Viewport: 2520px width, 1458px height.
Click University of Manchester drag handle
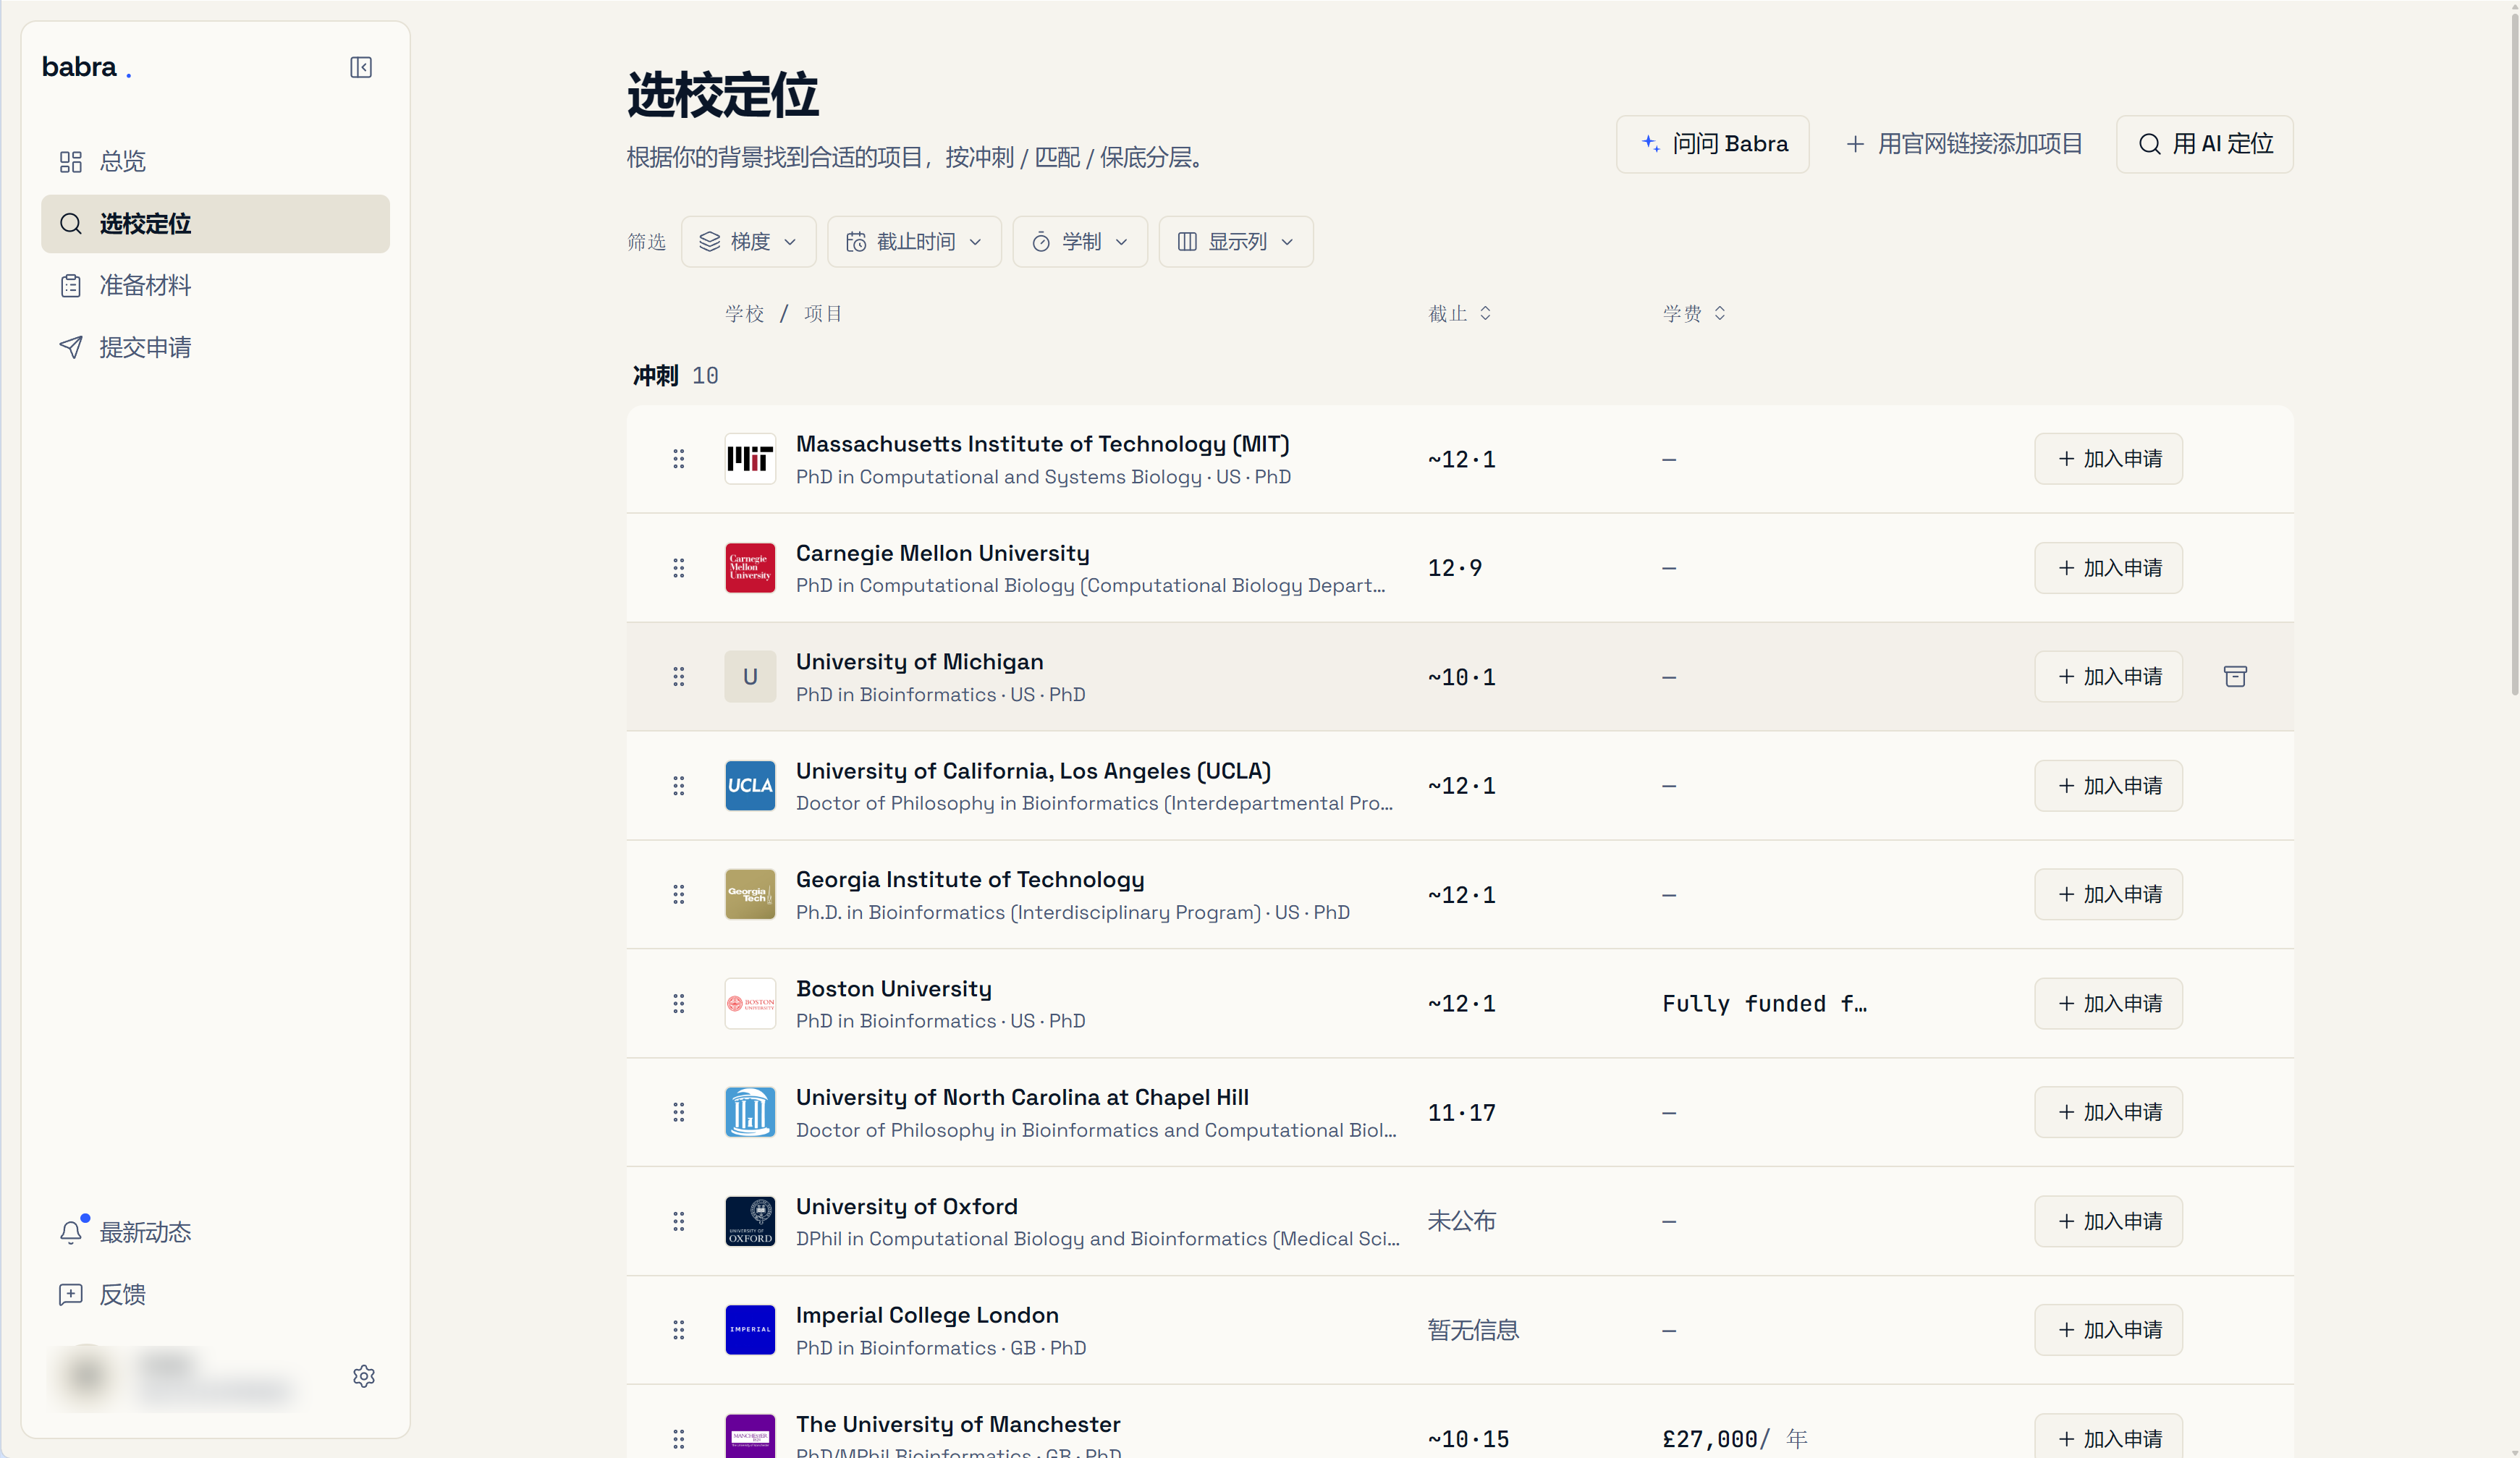(679, 1439)
